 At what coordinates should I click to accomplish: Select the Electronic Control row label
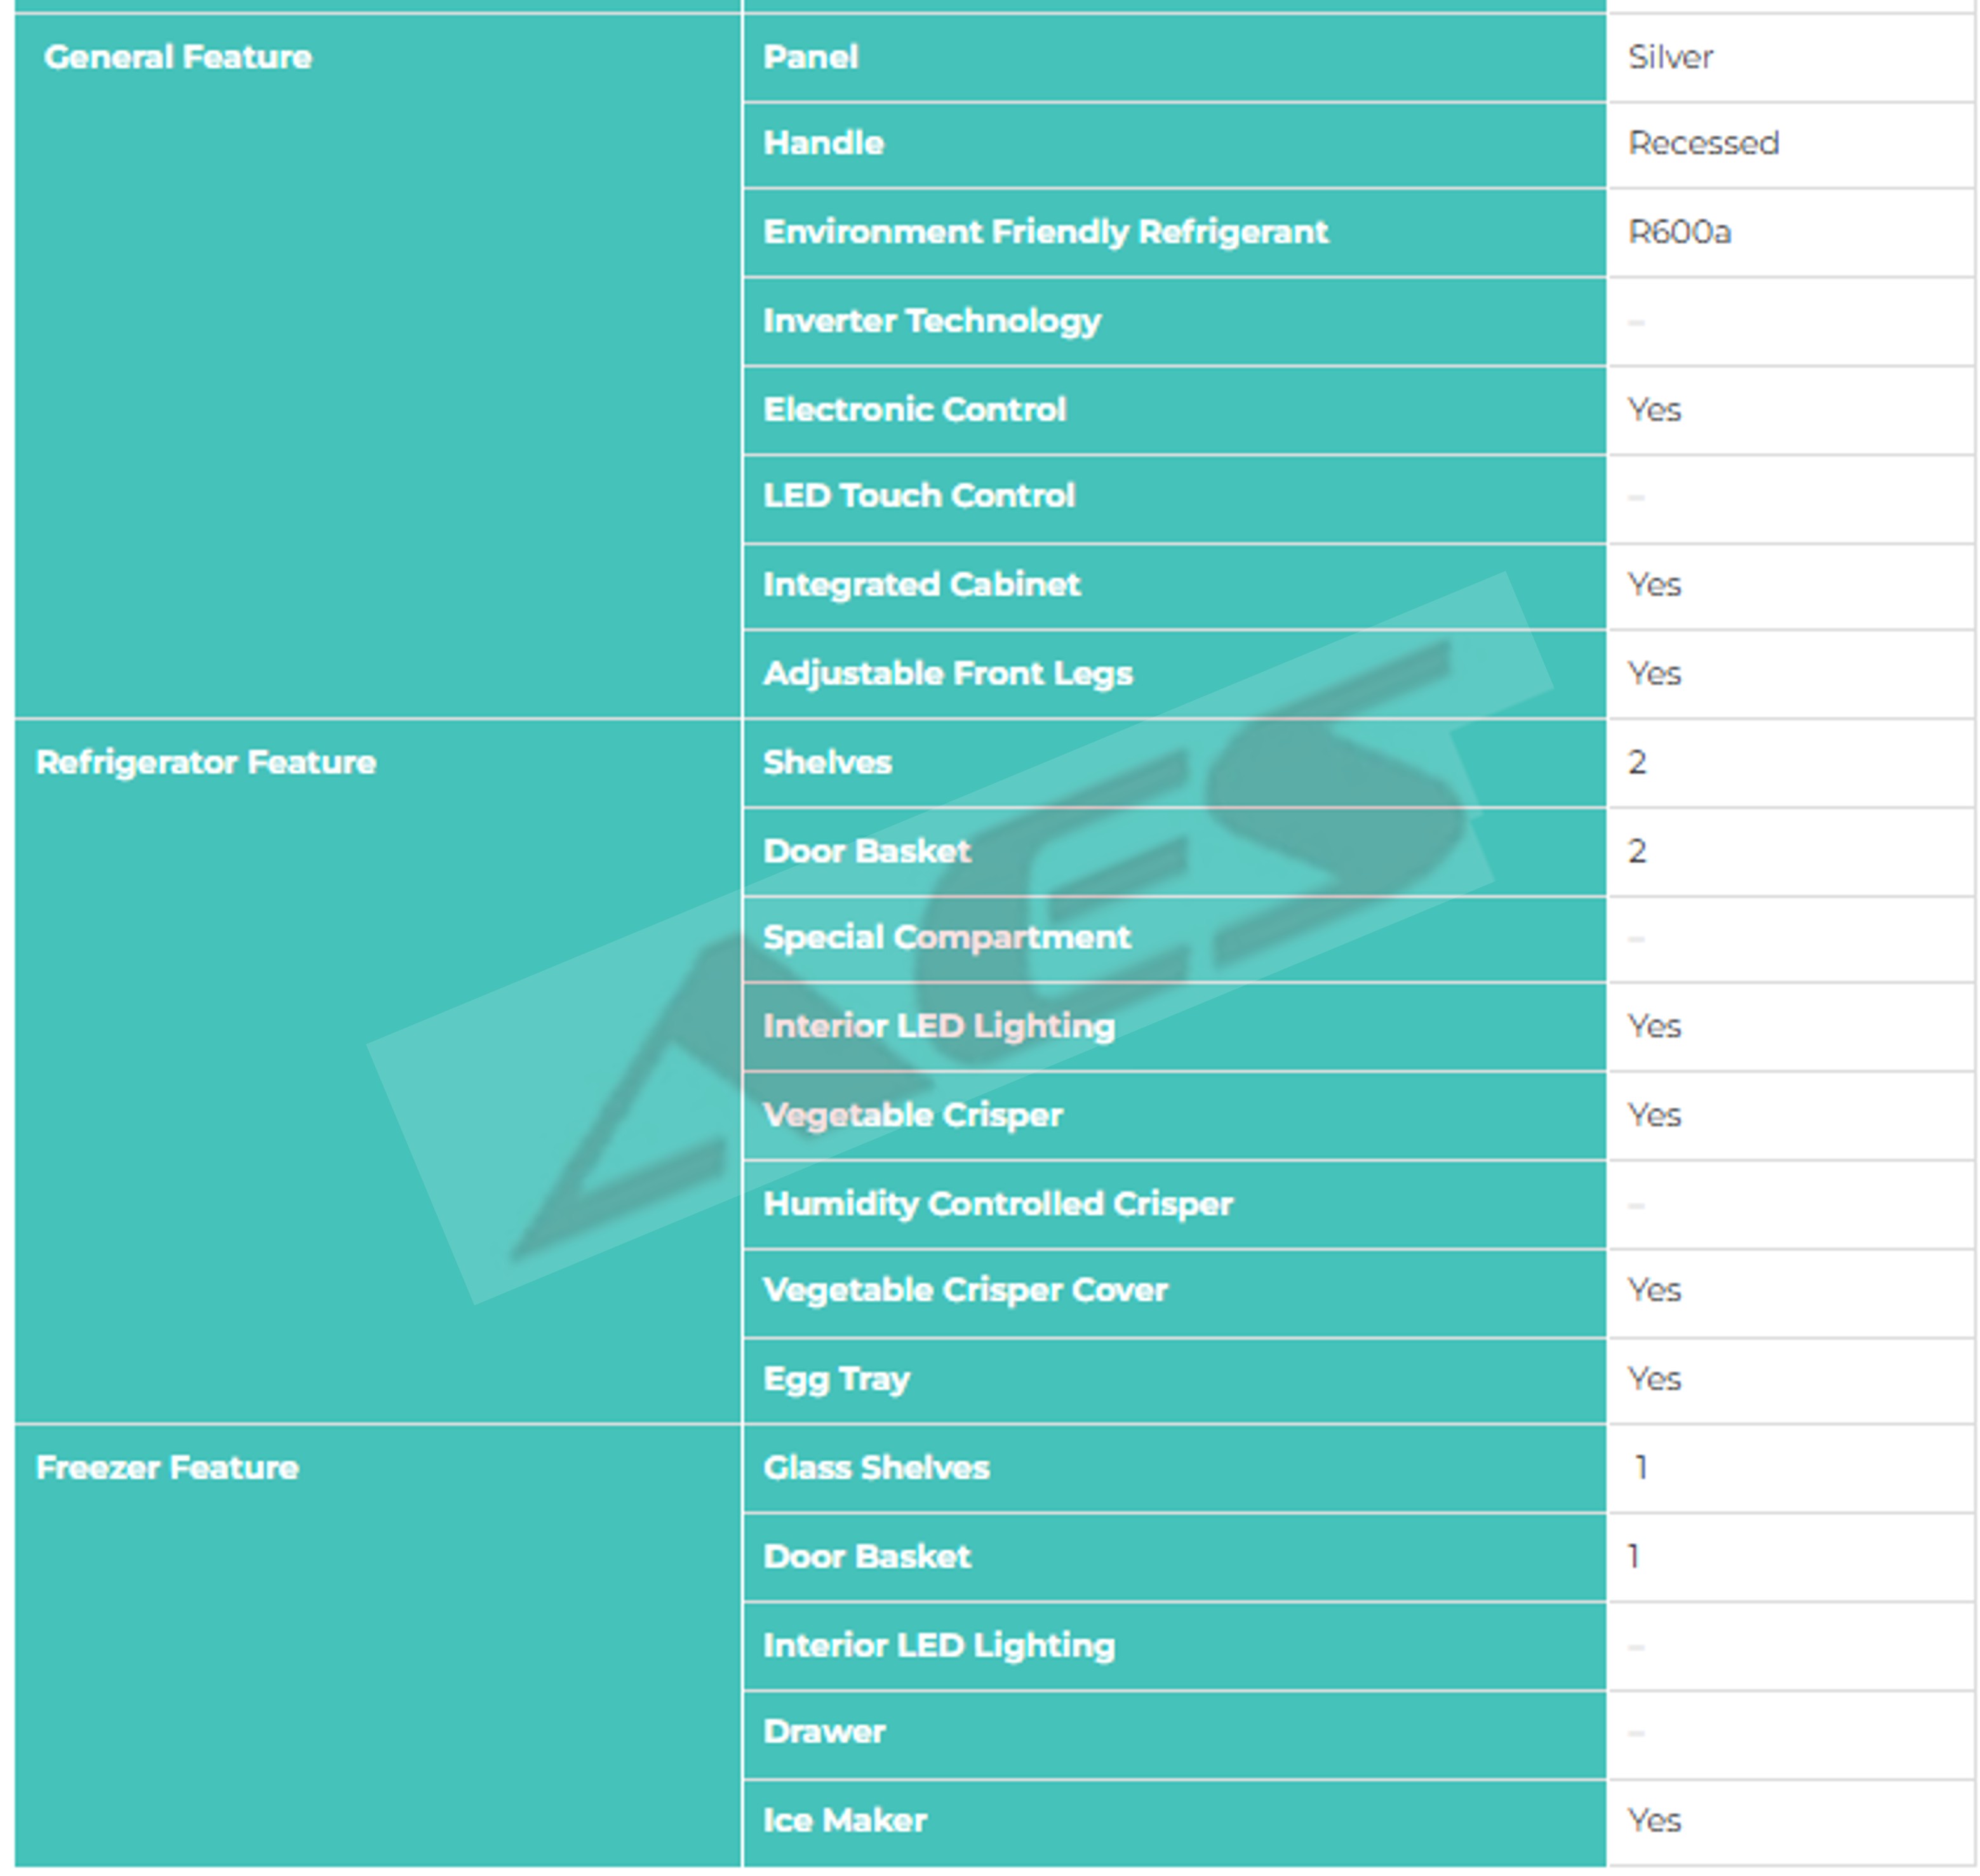[x=914, y=409]
